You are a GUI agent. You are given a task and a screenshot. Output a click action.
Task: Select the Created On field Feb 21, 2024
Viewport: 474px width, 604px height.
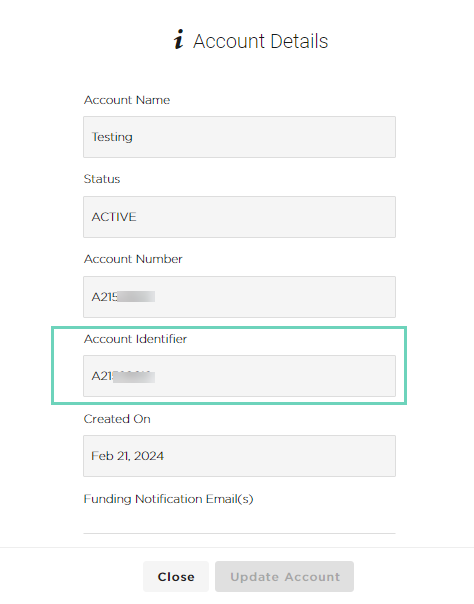pyautogui.click(x=240, y=456)
